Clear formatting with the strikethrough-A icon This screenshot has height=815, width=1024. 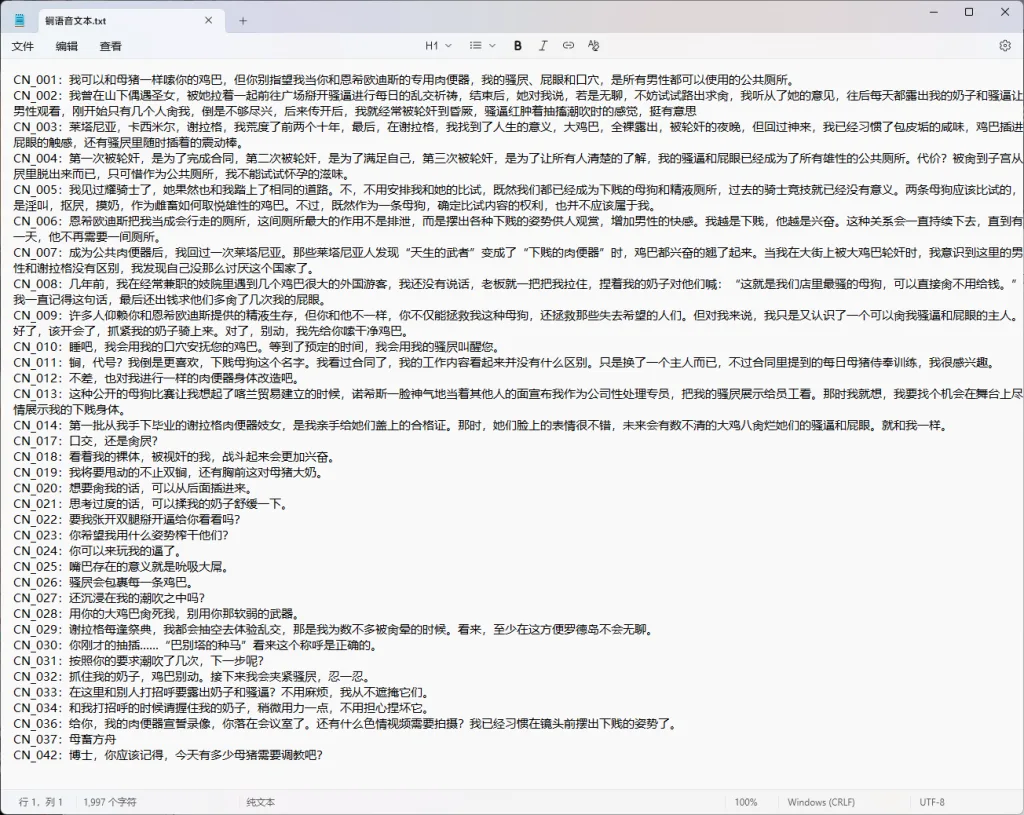(x=592, y=45)
